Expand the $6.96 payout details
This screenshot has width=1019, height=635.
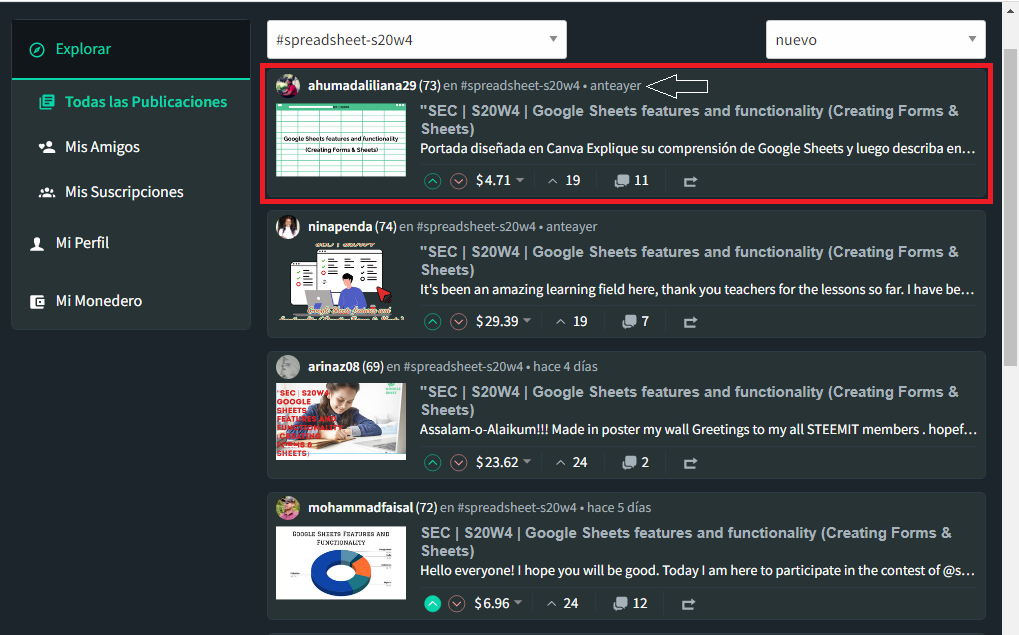[498, 604]
